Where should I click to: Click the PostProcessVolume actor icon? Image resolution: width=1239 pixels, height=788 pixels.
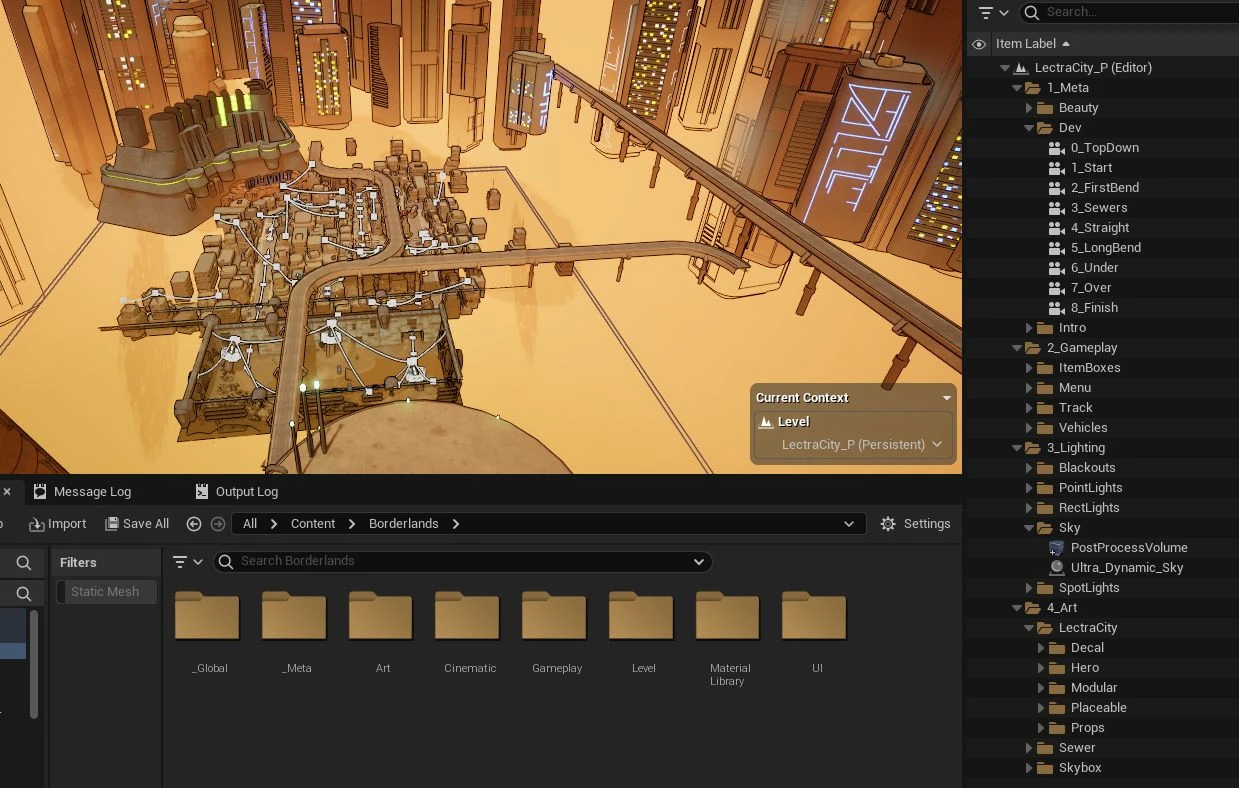tap(1056, 548)
